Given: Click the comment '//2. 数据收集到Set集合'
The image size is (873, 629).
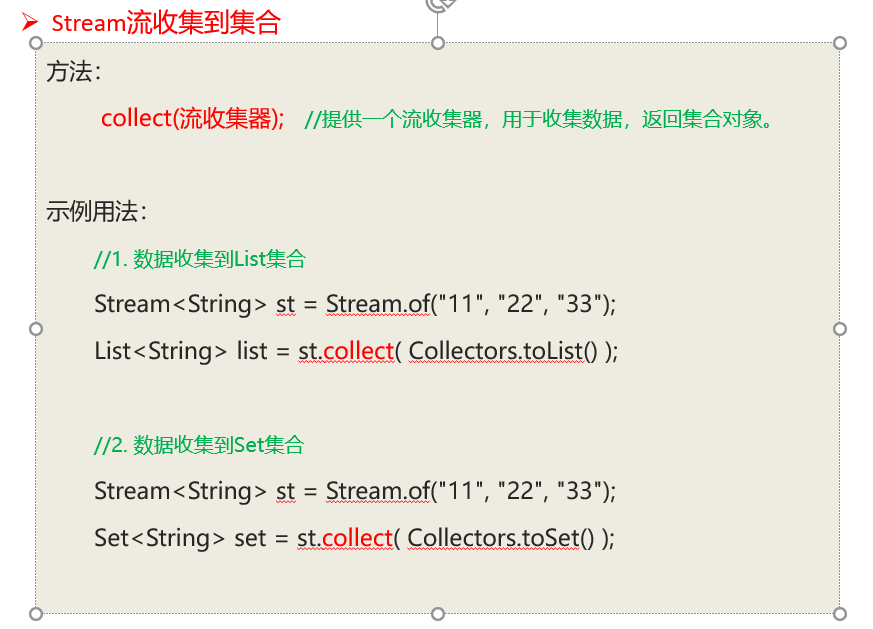Looking at the screenshot, I should tap(199, 445).
